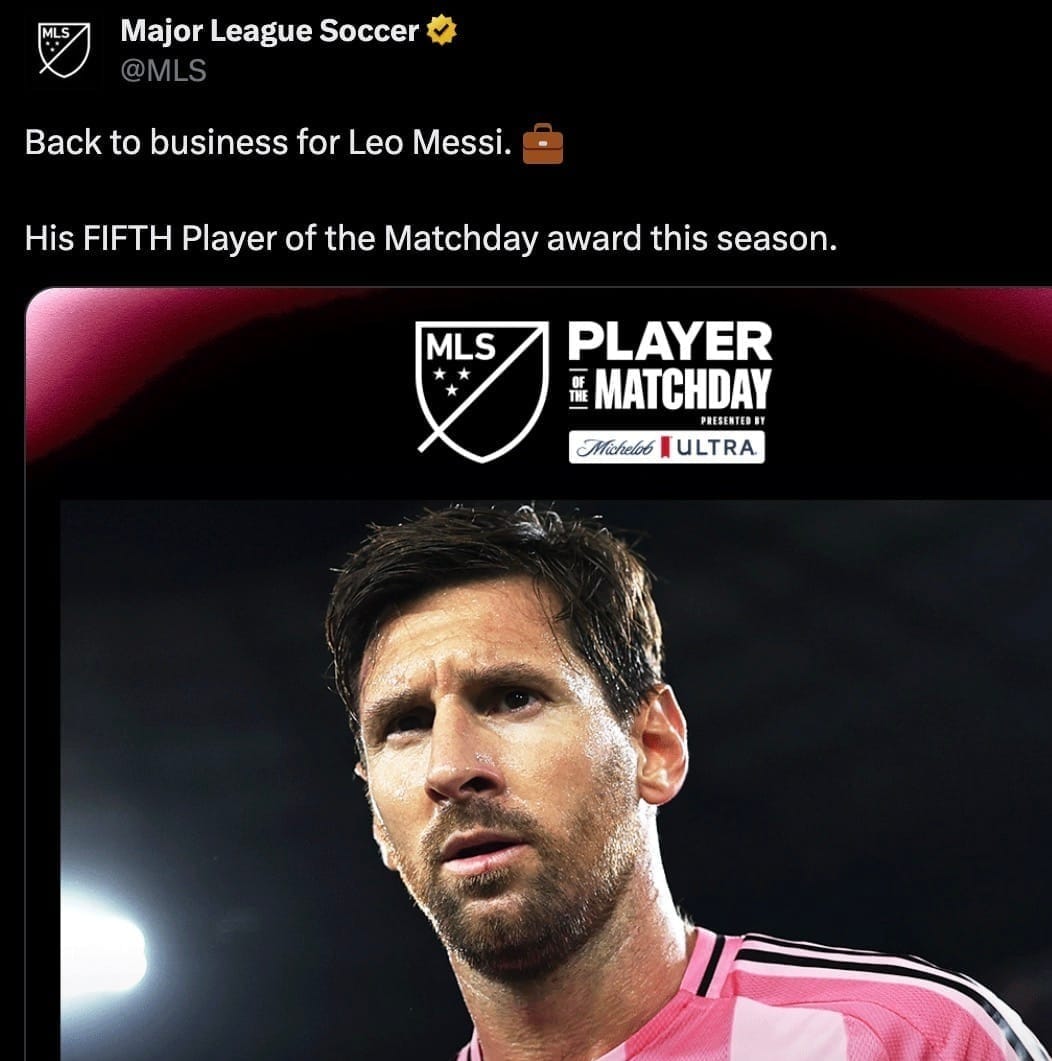
Task: Open the @MLS handle link
Action: (x=164, y=70)
